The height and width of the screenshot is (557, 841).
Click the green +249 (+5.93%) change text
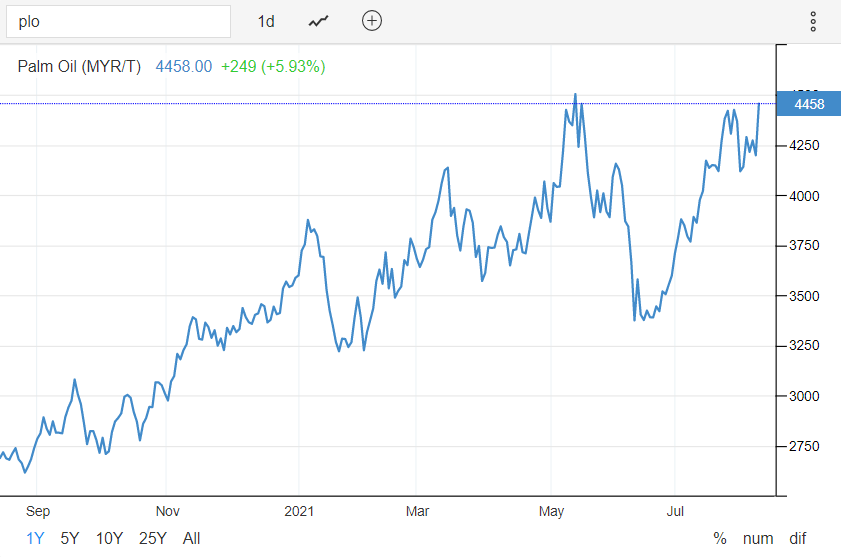pos(273,66)
